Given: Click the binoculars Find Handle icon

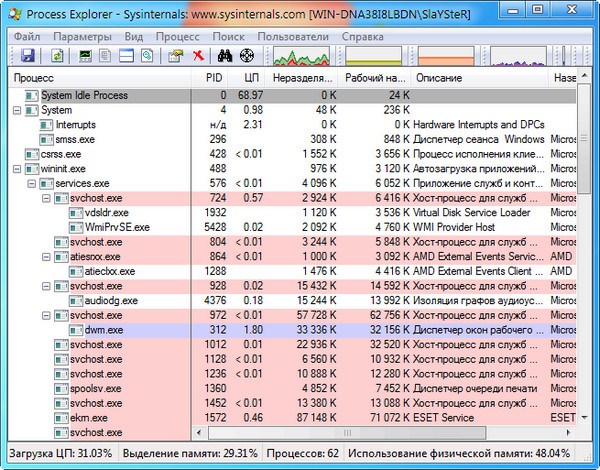Looking at the screenshot, I should tap(225, 55).
